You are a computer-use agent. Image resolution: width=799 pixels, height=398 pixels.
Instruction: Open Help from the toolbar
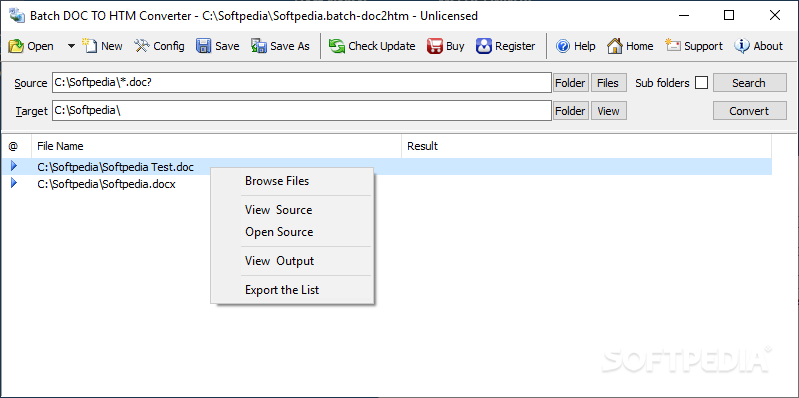click(x=575, y=46)
